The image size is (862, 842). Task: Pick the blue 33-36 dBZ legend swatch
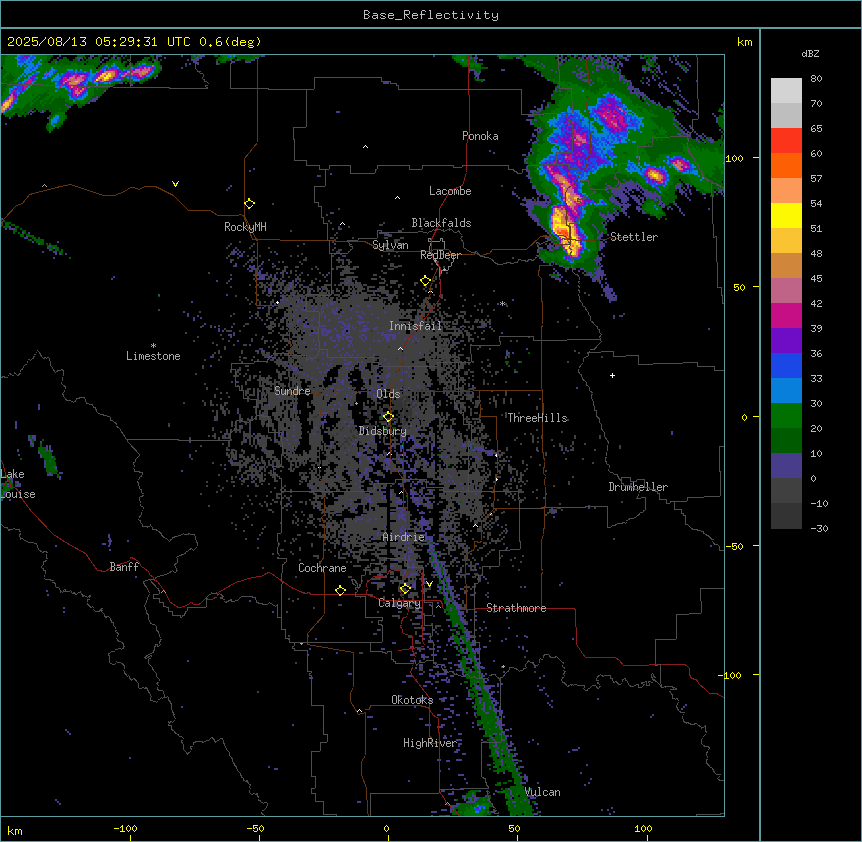tap(786, 365)
